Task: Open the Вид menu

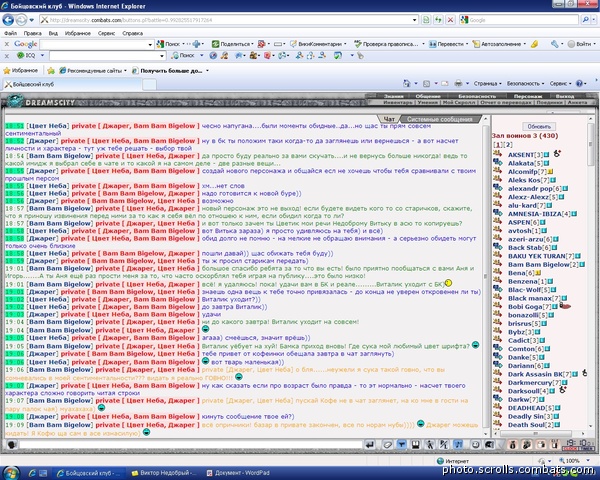Action: pos(53,33)
